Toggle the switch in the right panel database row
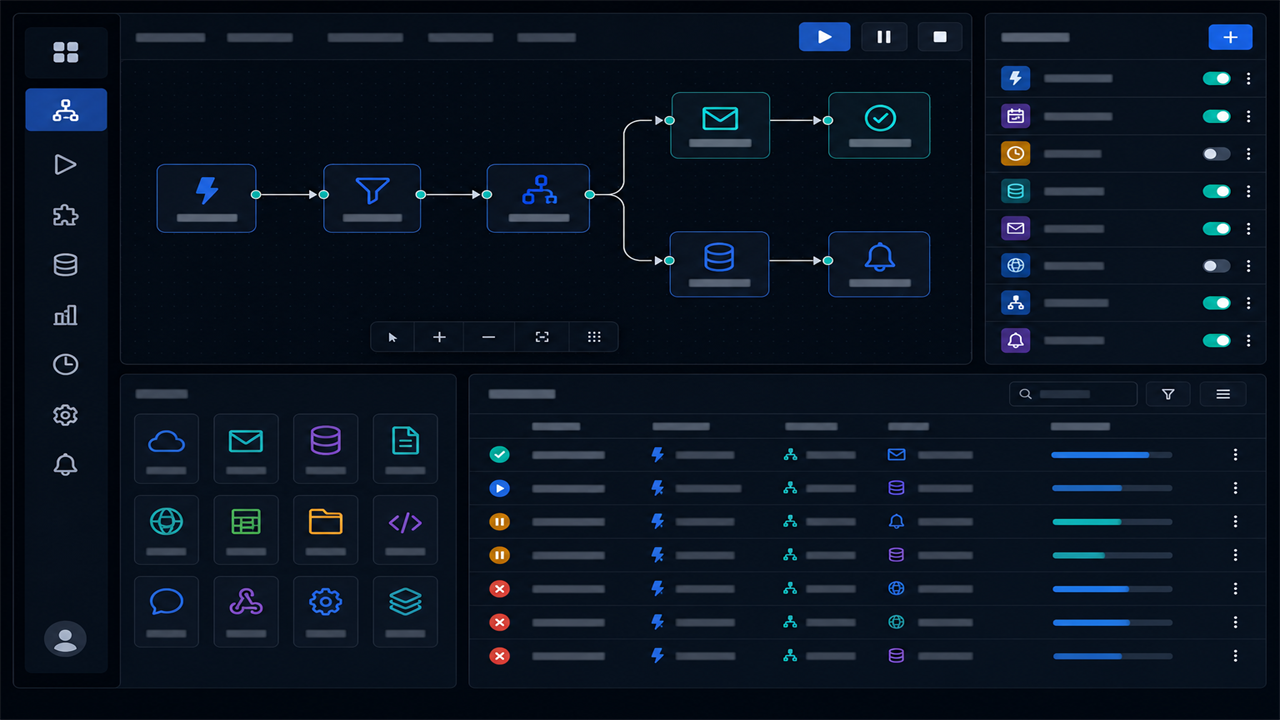 click(1216, 191)
